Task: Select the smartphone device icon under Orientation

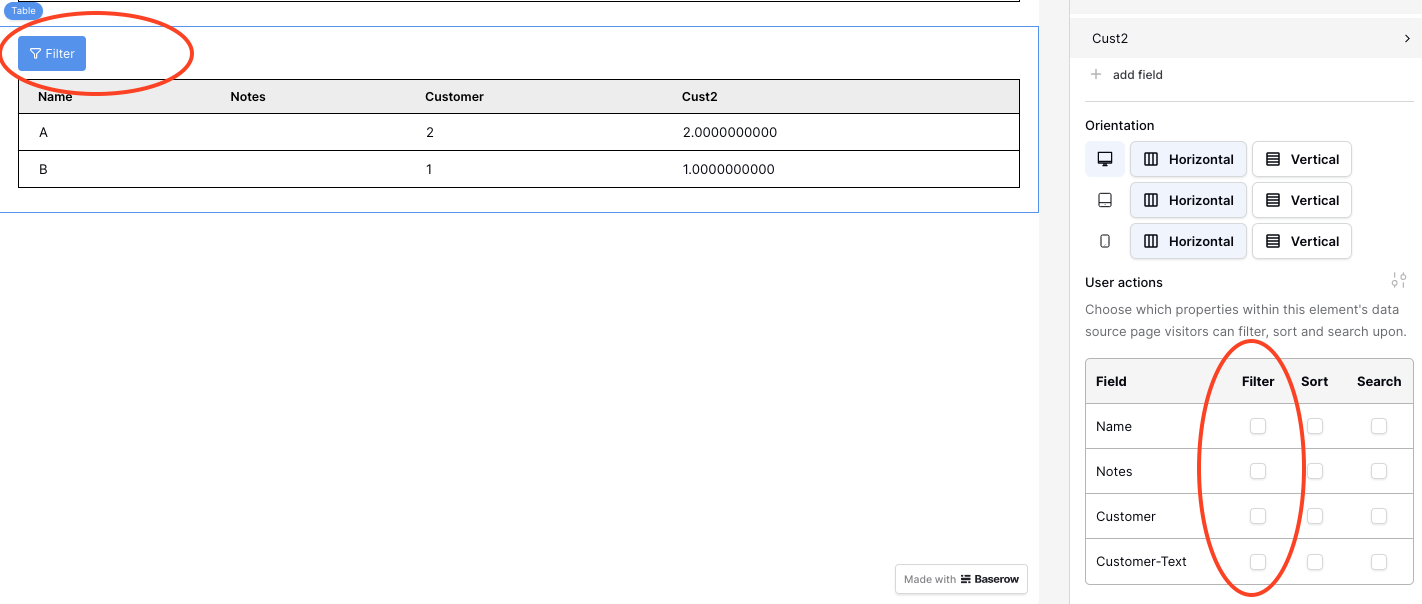Action: pyautogui.click(x=1105, y=241)
